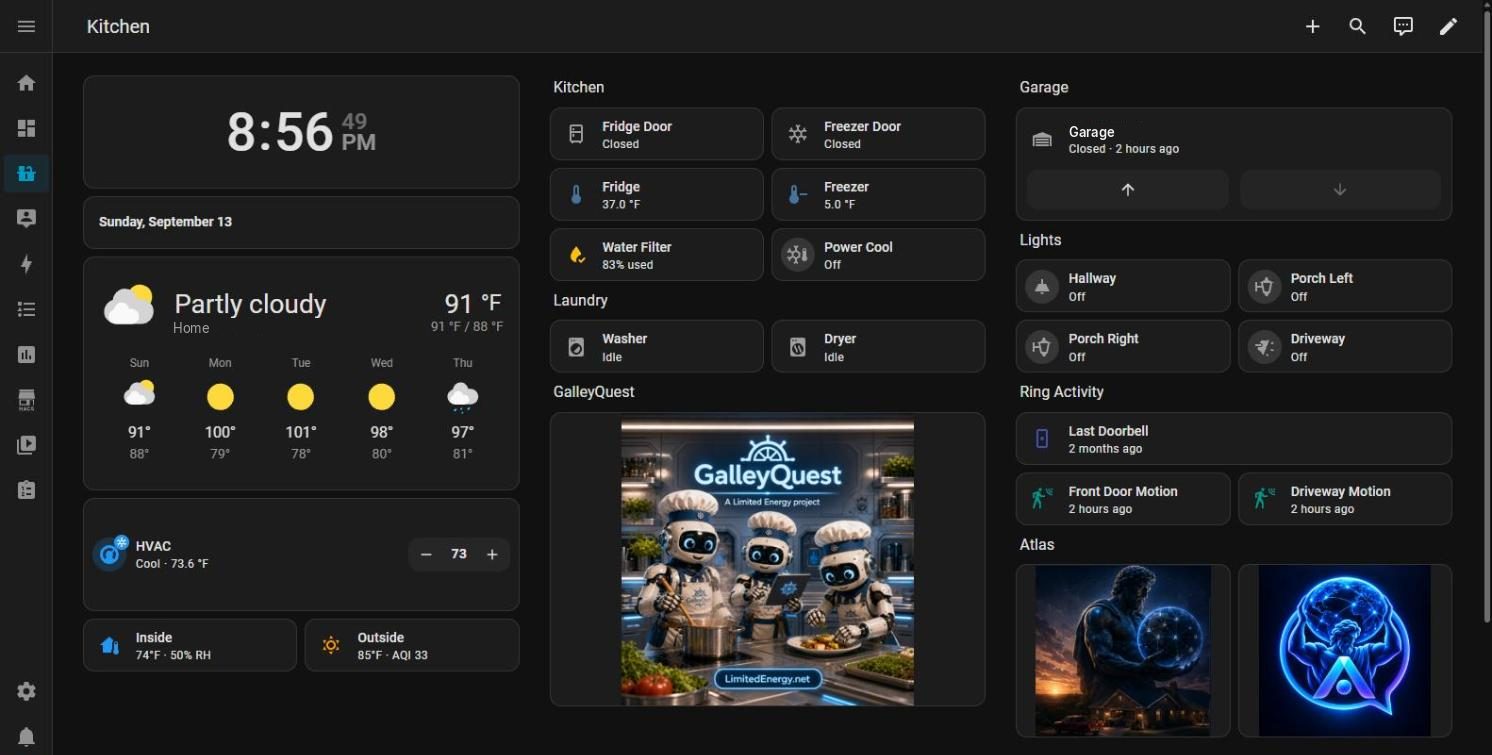The height and width of the screenshot is (755, 1492).
Task: Open the To-do clipboard sidebar icon
Action: [x=26, y=490]
